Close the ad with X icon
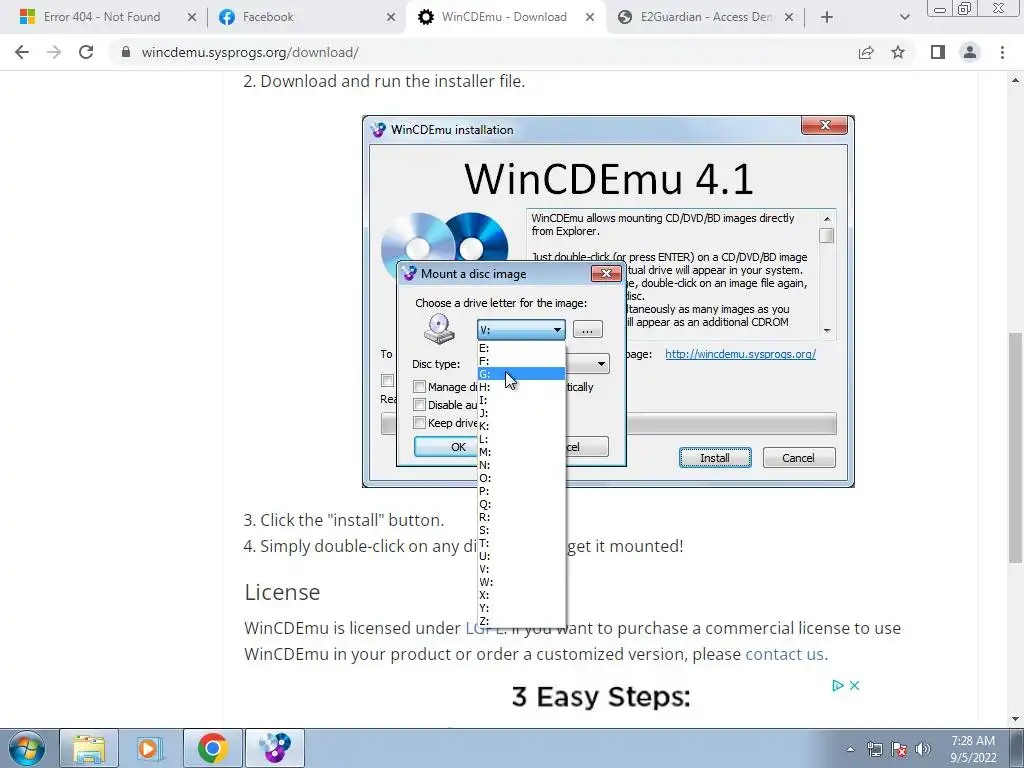 pyautogui.click(x=854, y=685)
